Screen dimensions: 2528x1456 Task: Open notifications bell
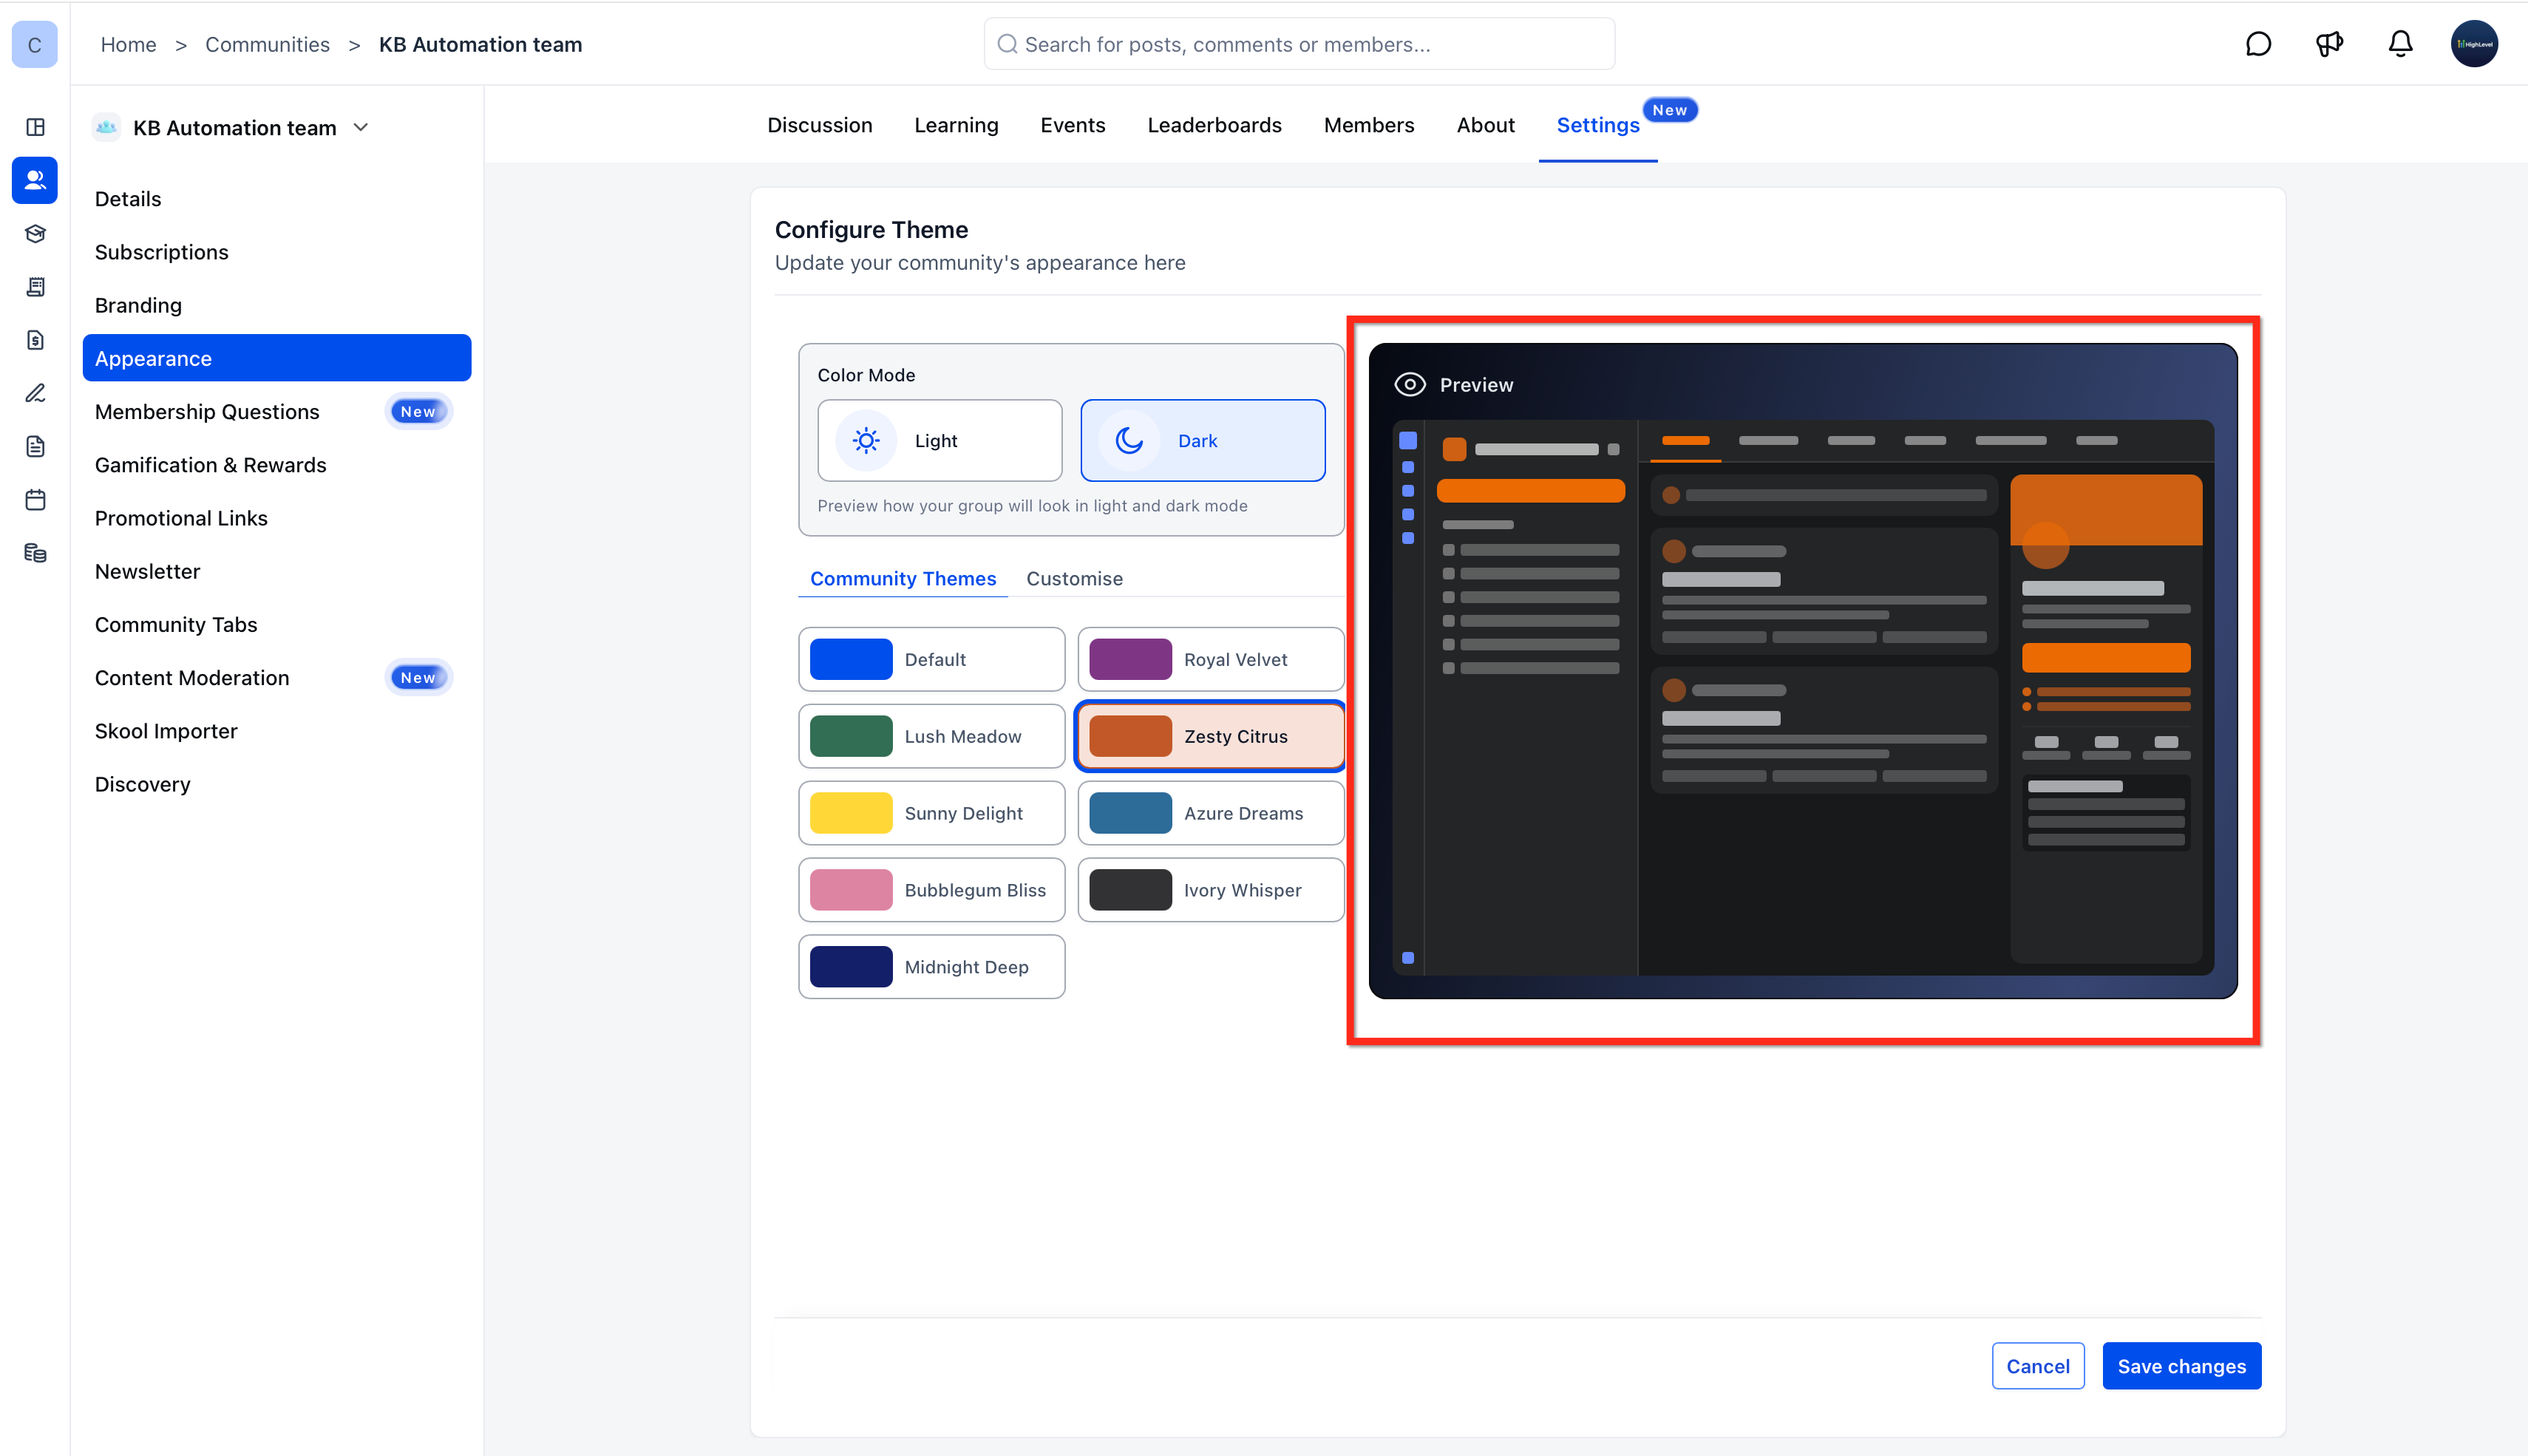(x=2400, y=44)
